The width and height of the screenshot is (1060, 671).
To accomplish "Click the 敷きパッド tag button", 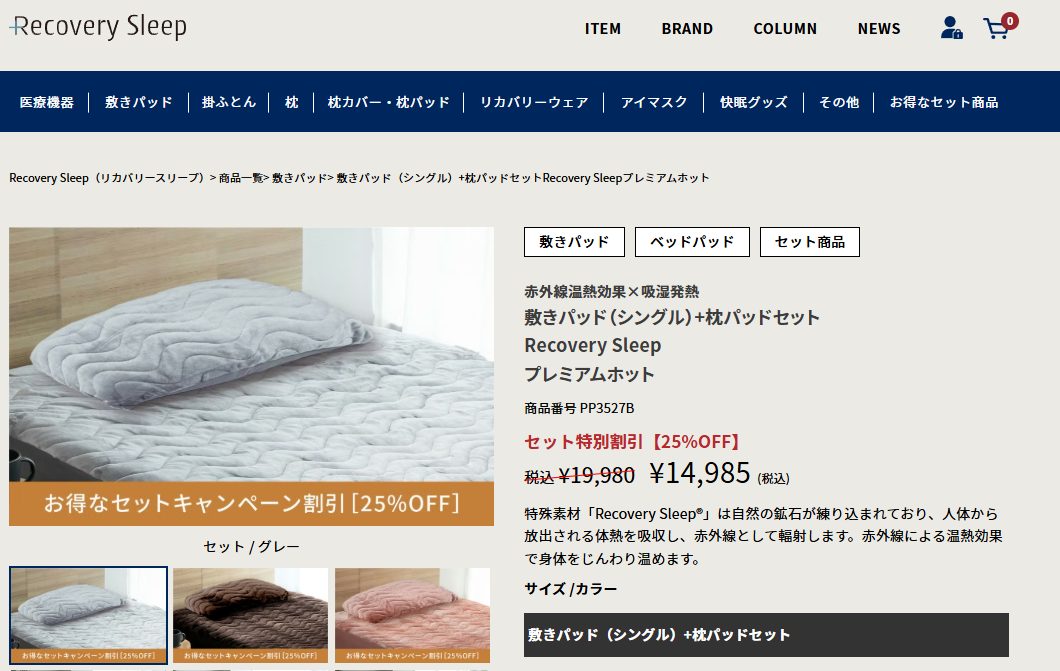I will coord(574,242).
